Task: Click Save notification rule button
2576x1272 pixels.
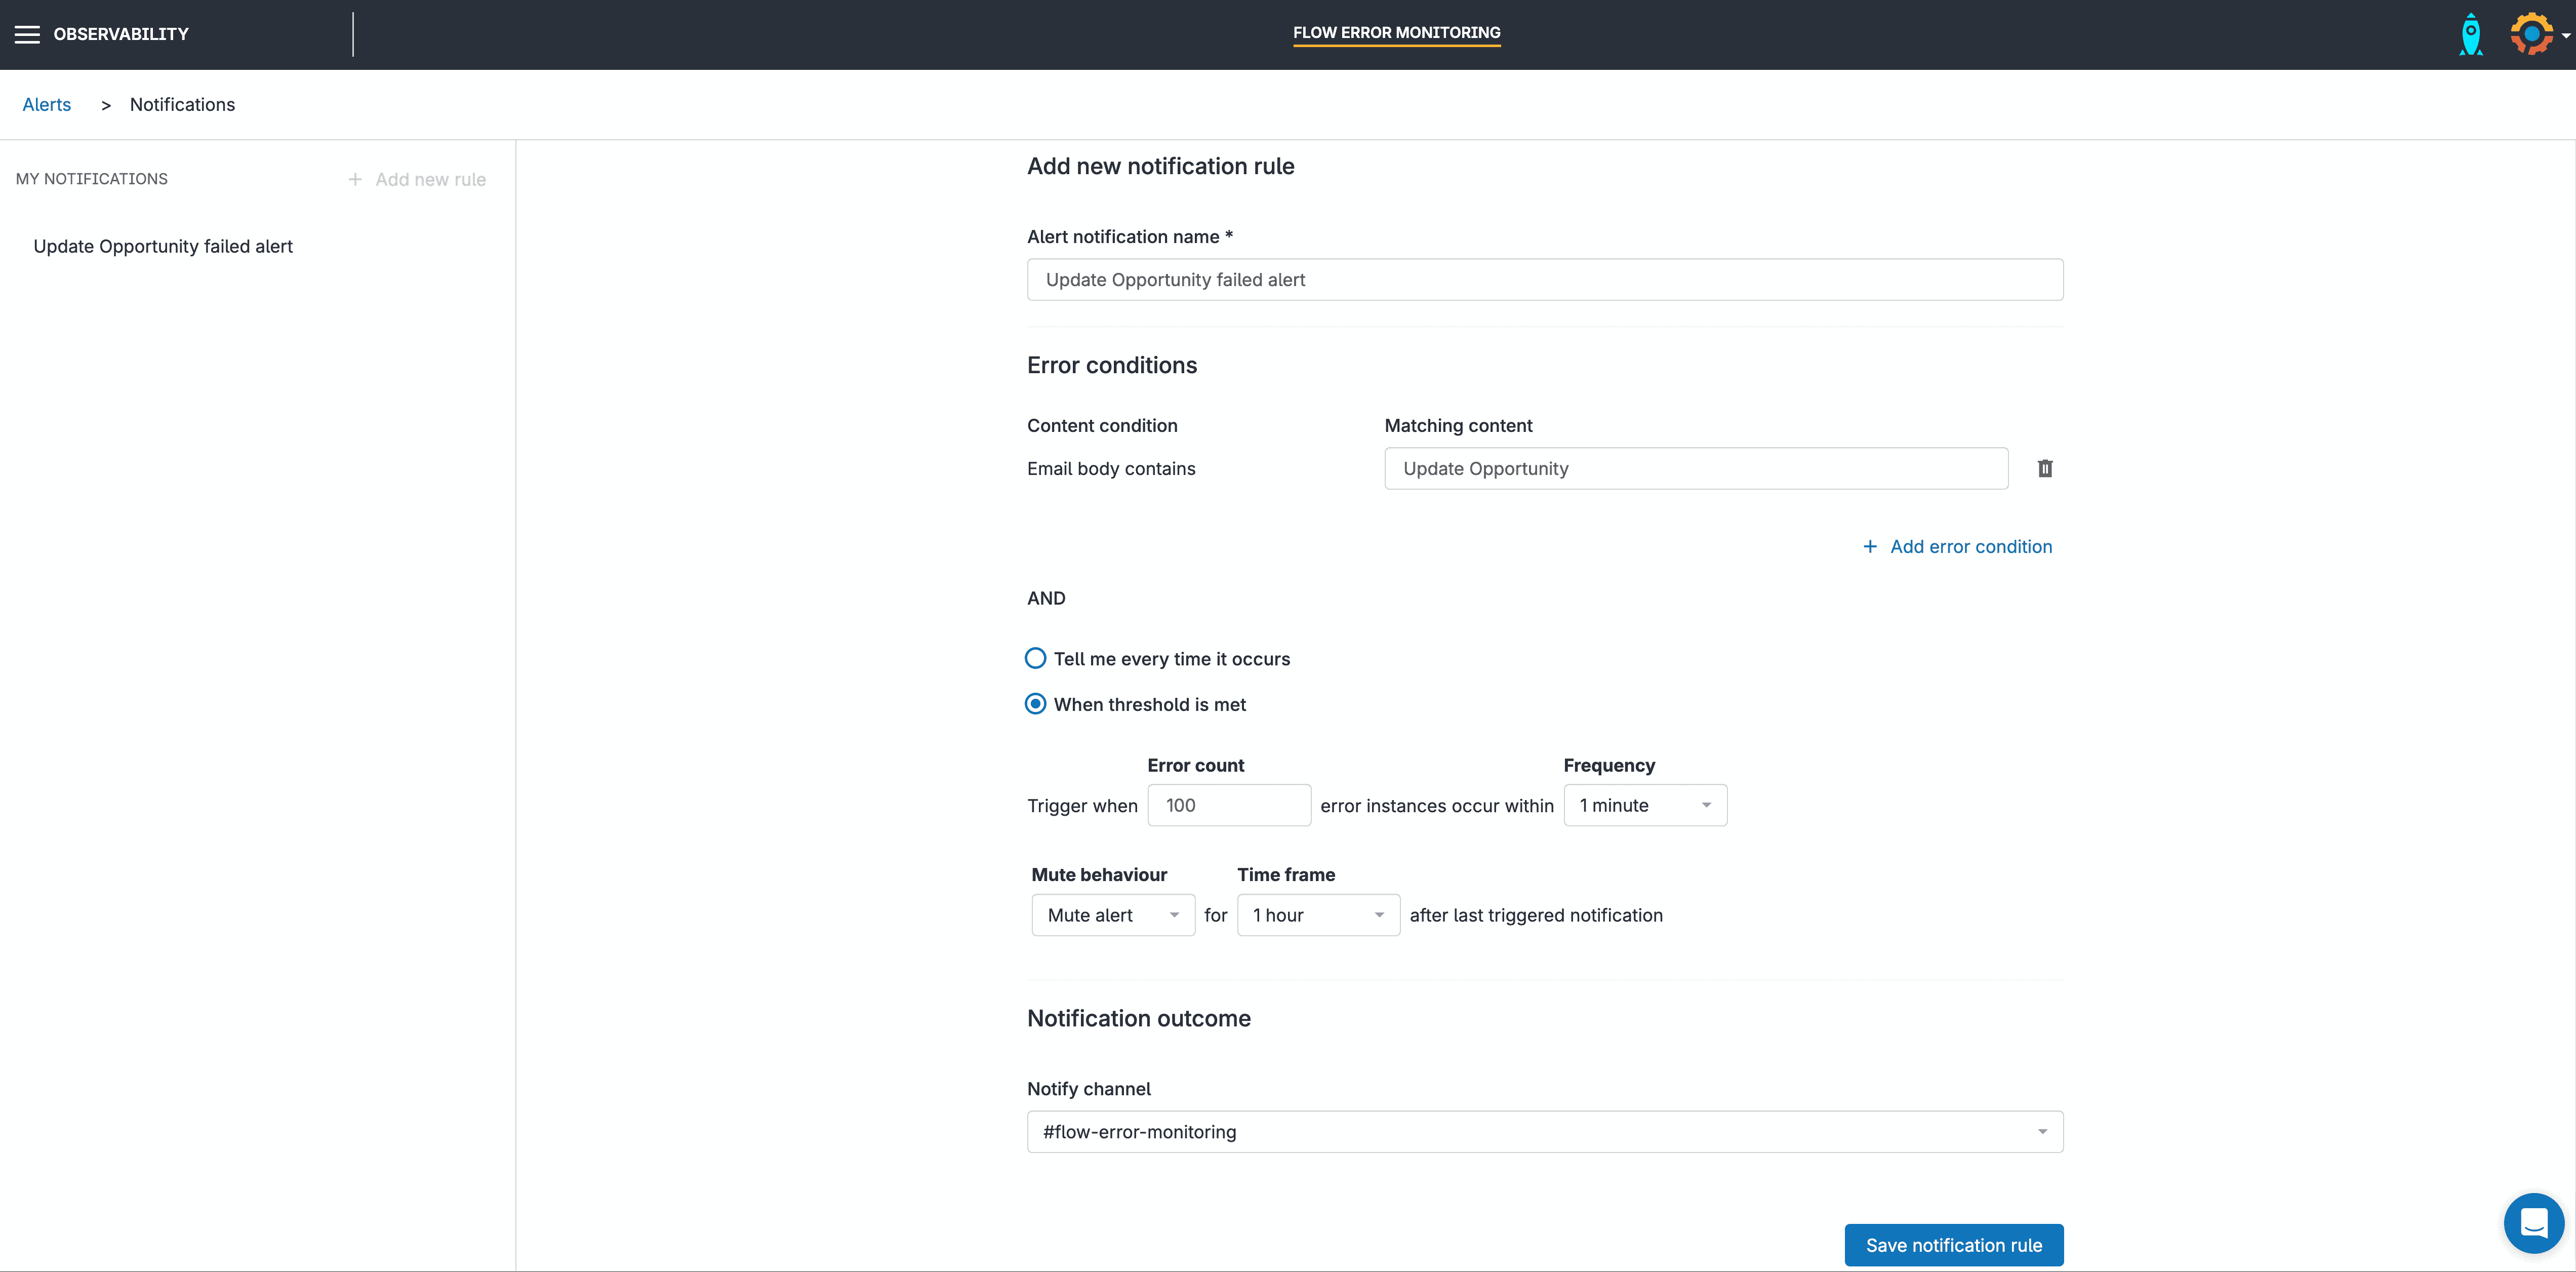Action: 1953,1244
